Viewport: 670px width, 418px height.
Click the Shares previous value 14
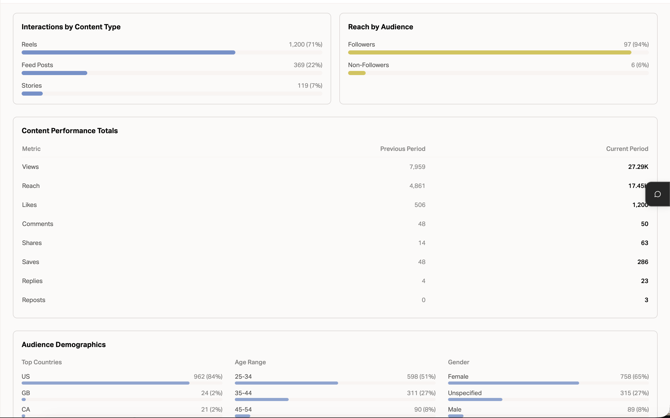point(422,243)
